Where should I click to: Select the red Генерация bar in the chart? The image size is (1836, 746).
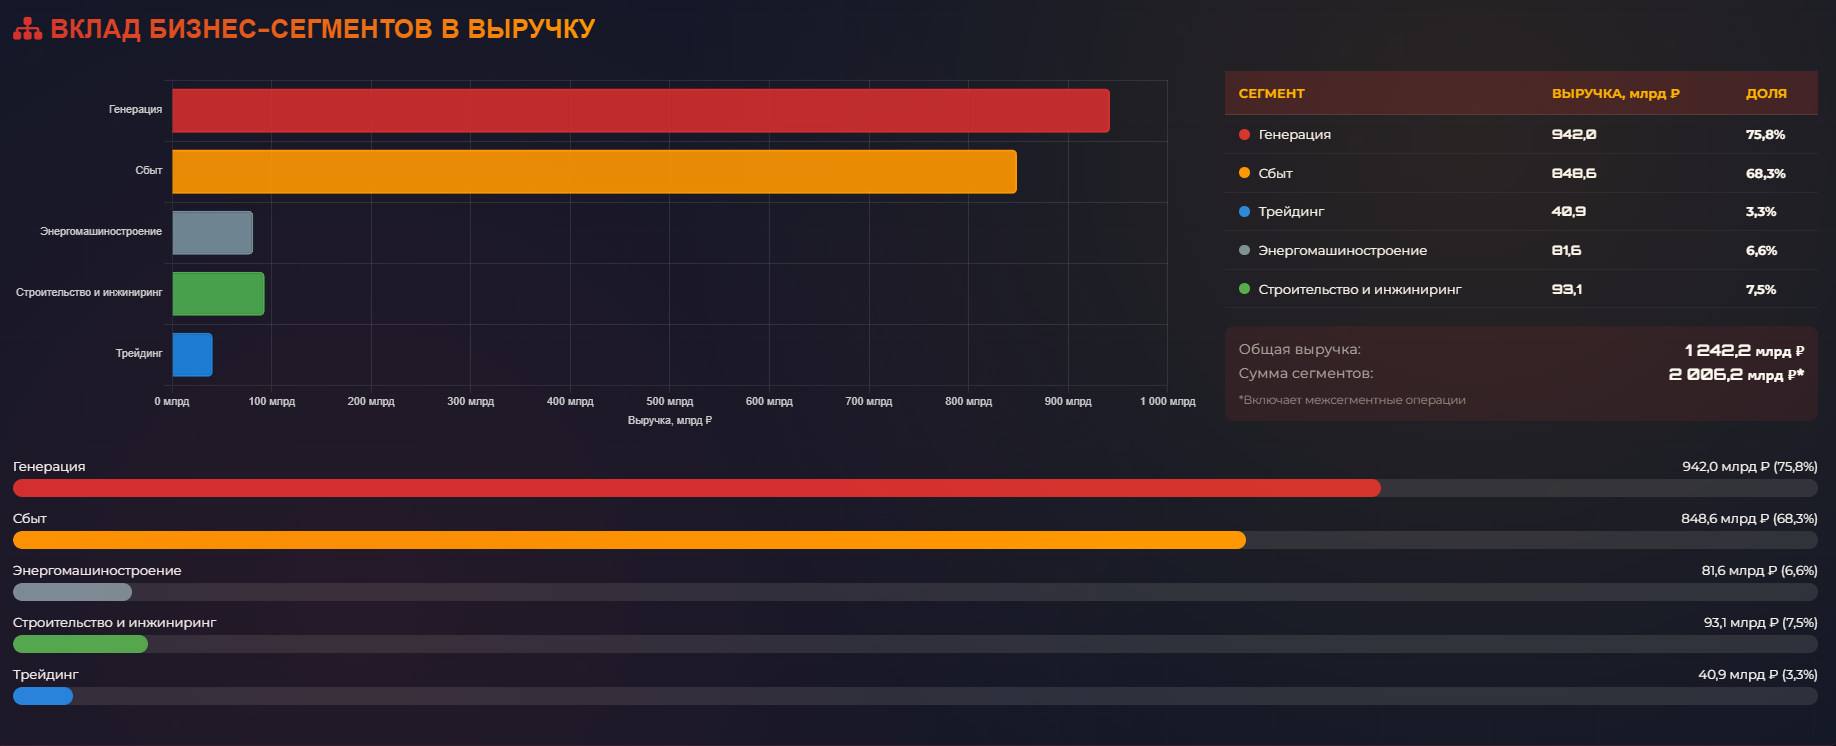[x=640, y=110]
